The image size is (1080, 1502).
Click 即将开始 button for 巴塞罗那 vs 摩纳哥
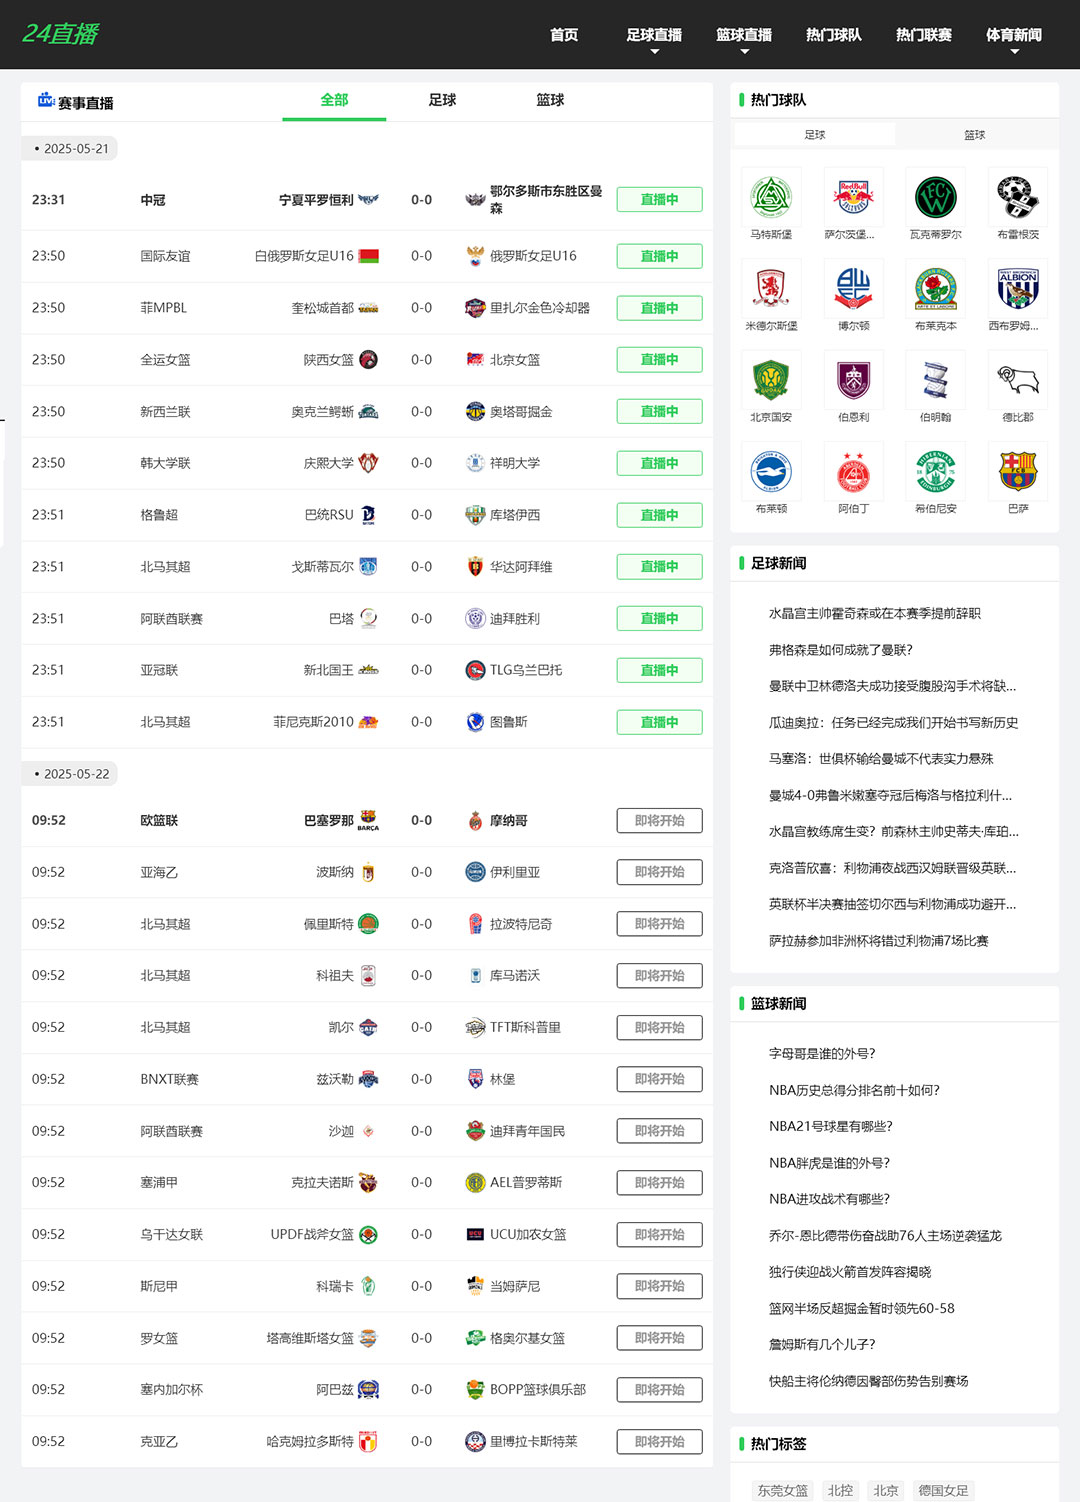click(x=659, y=821)
